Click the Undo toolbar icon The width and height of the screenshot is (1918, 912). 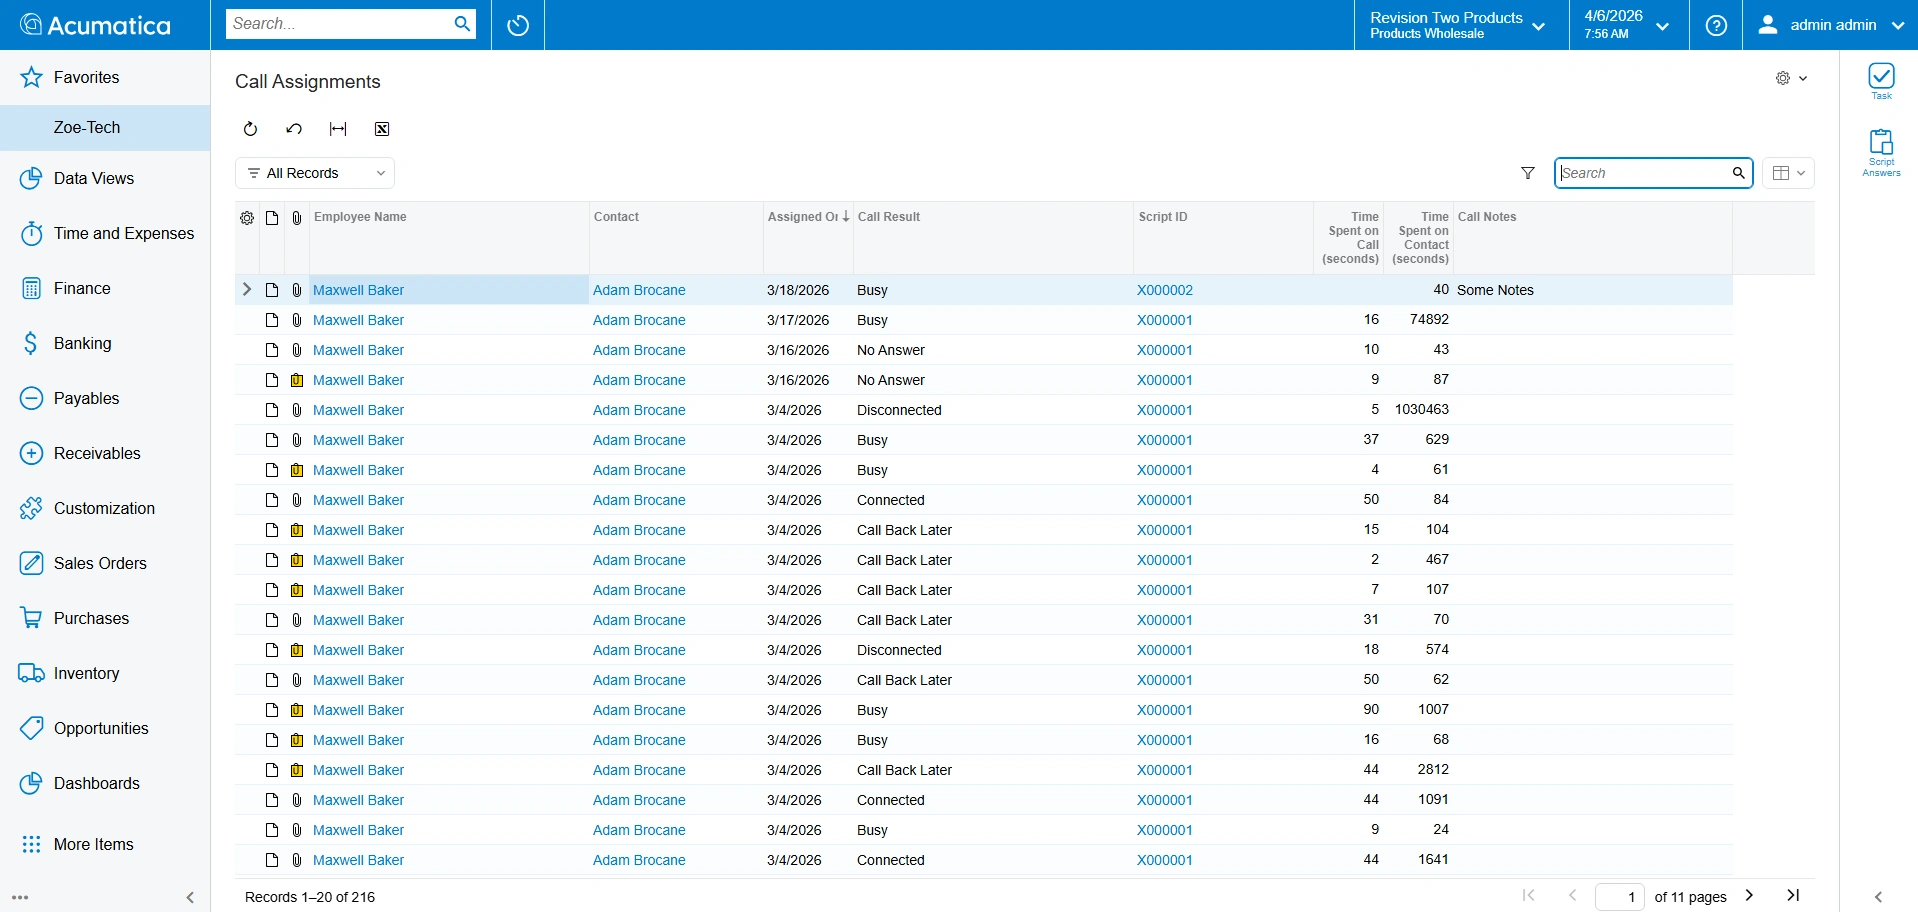pyautogui.click(x=294, y=129)
